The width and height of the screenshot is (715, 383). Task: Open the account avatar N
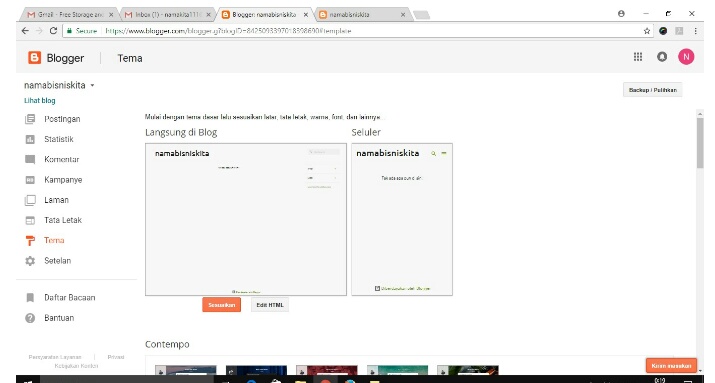click(x=686, y=57)
